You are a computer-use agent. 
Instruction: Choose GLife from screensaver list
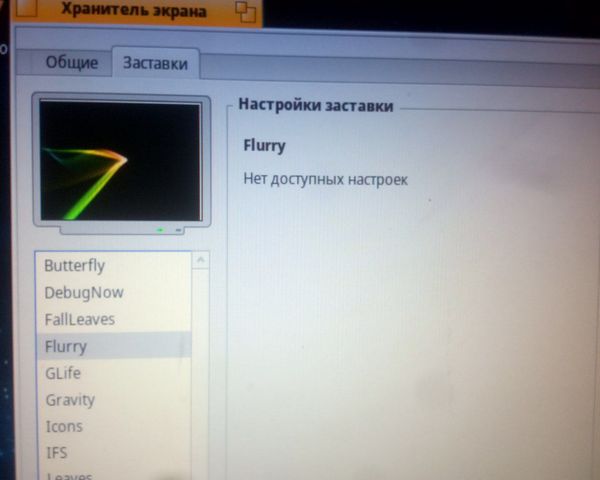[x=114, y=373]
